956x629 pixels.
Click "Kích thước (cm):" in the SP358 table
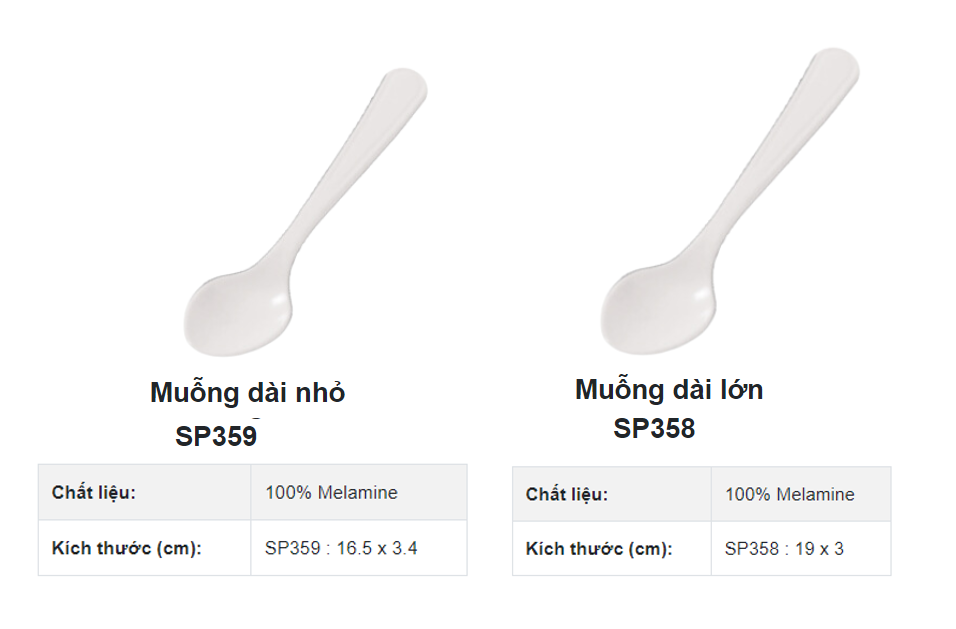point(599,549)
